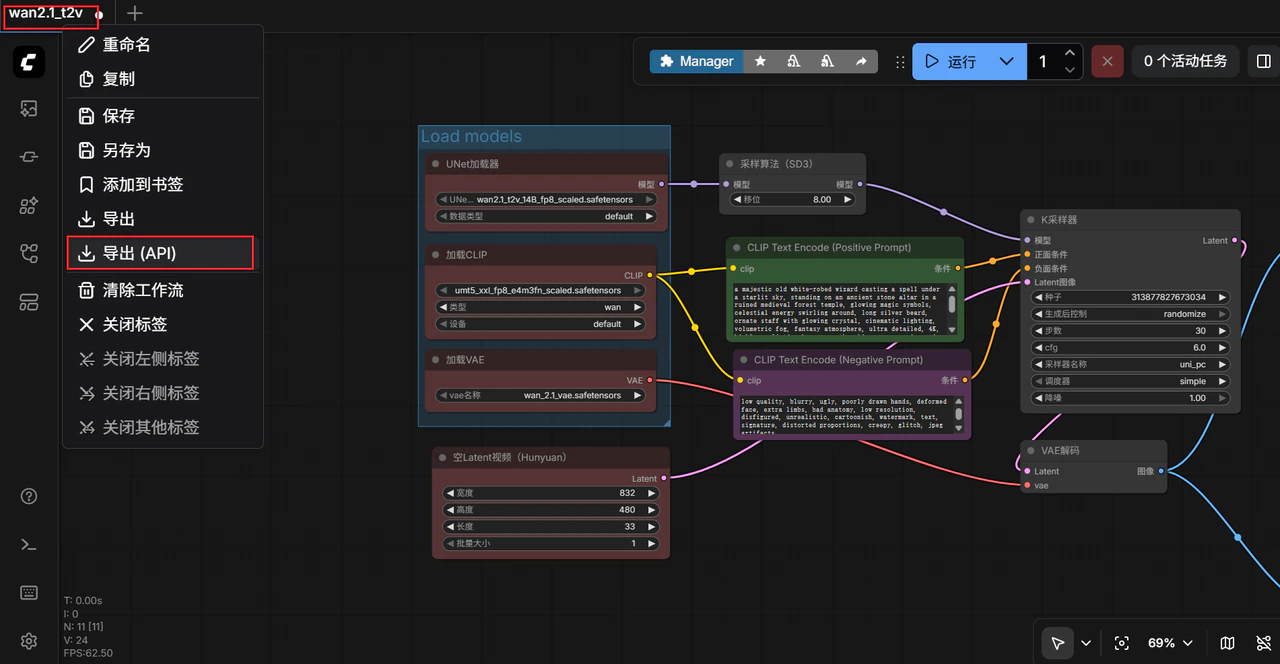Viewport: 1280px width, 664px height.
Task: Open the 生成后控制 randomize selector
Action: [x=1130, y=314]
